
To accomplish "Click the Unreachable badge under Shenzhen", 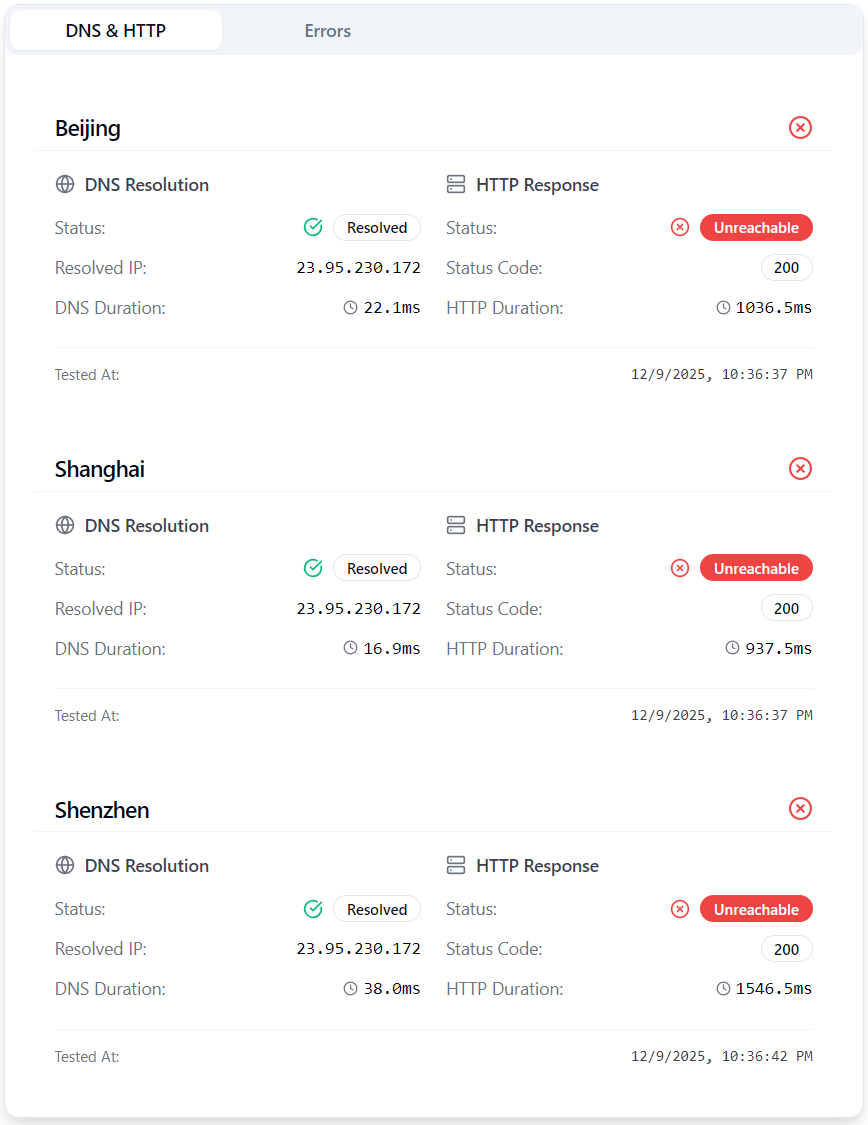I will [x=756, y=909].
